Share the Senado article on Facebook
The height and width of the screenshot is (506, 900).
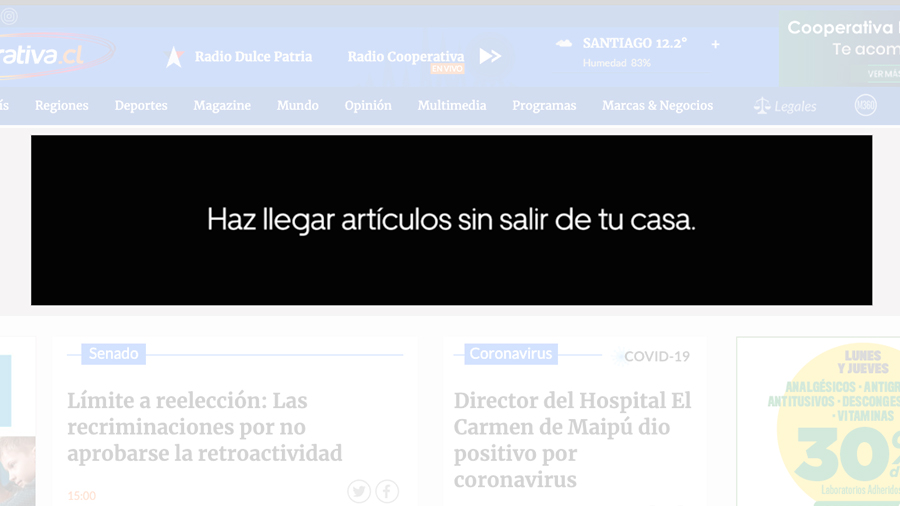(387, 491)
